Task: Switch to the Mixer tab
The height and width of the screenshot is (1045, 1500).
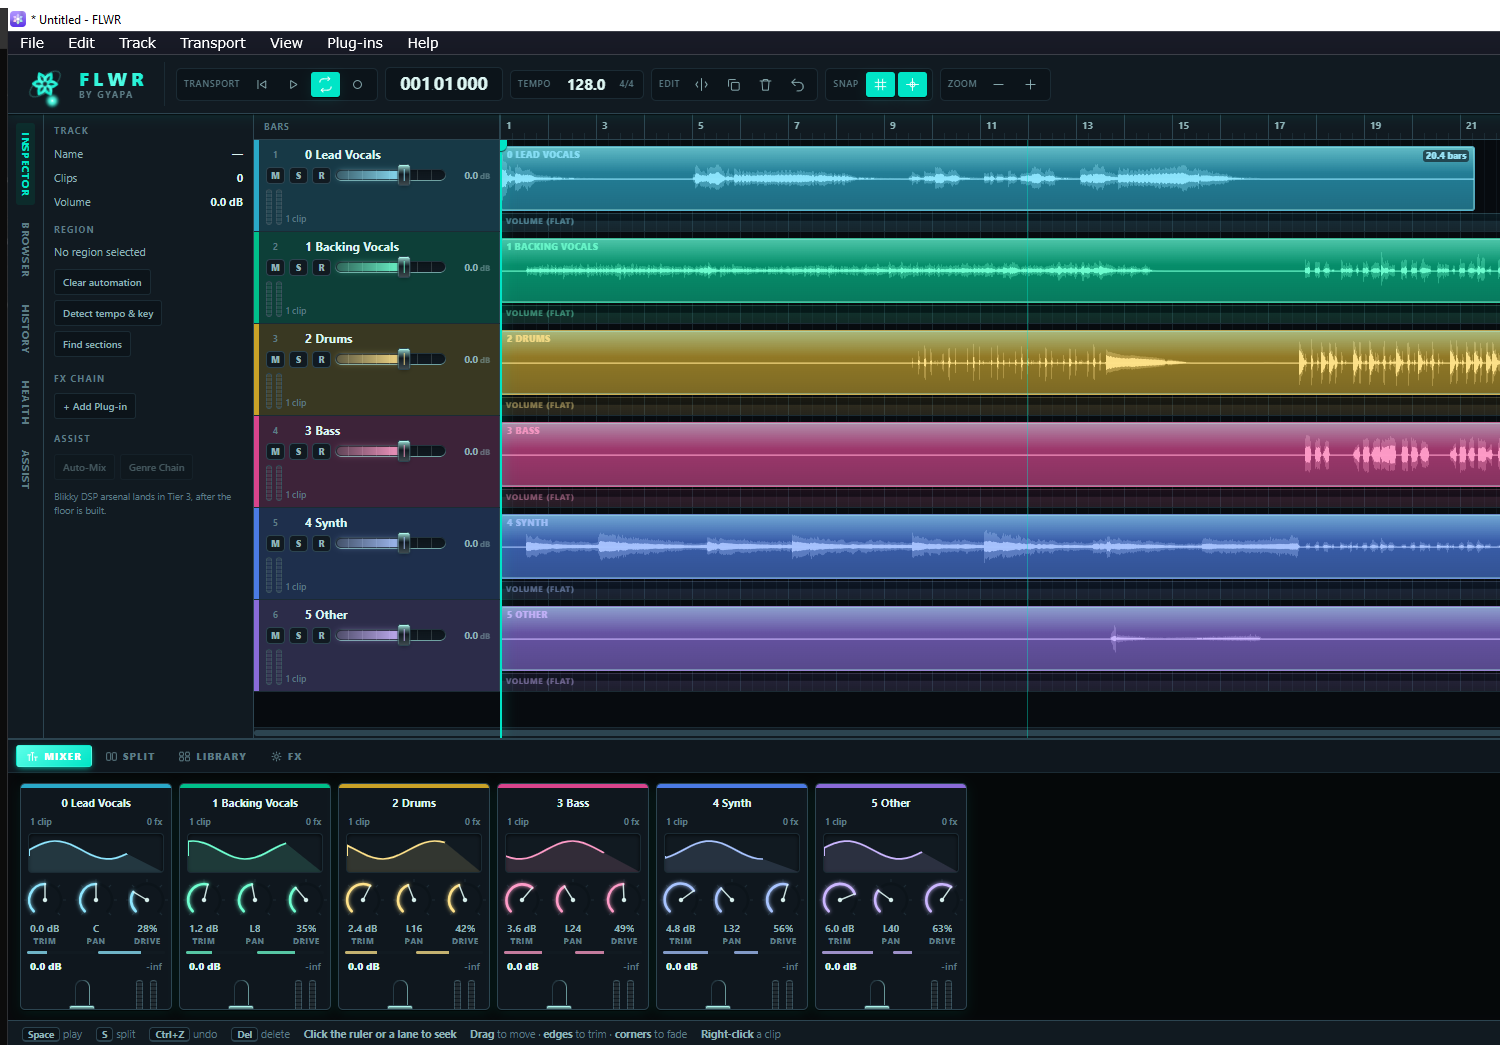Action: point(54,757)
